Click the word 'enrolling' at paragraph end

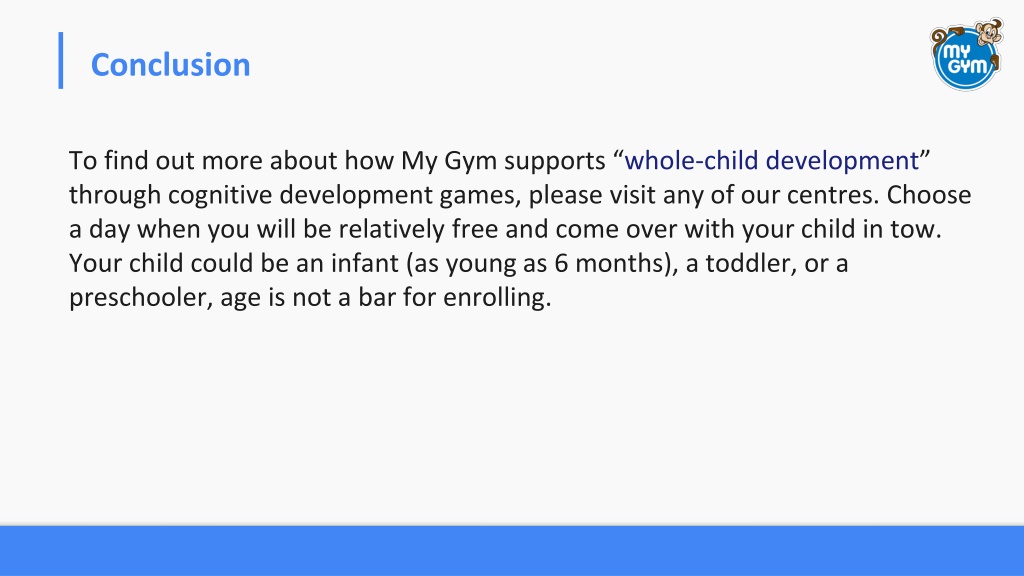pos(497,297)
